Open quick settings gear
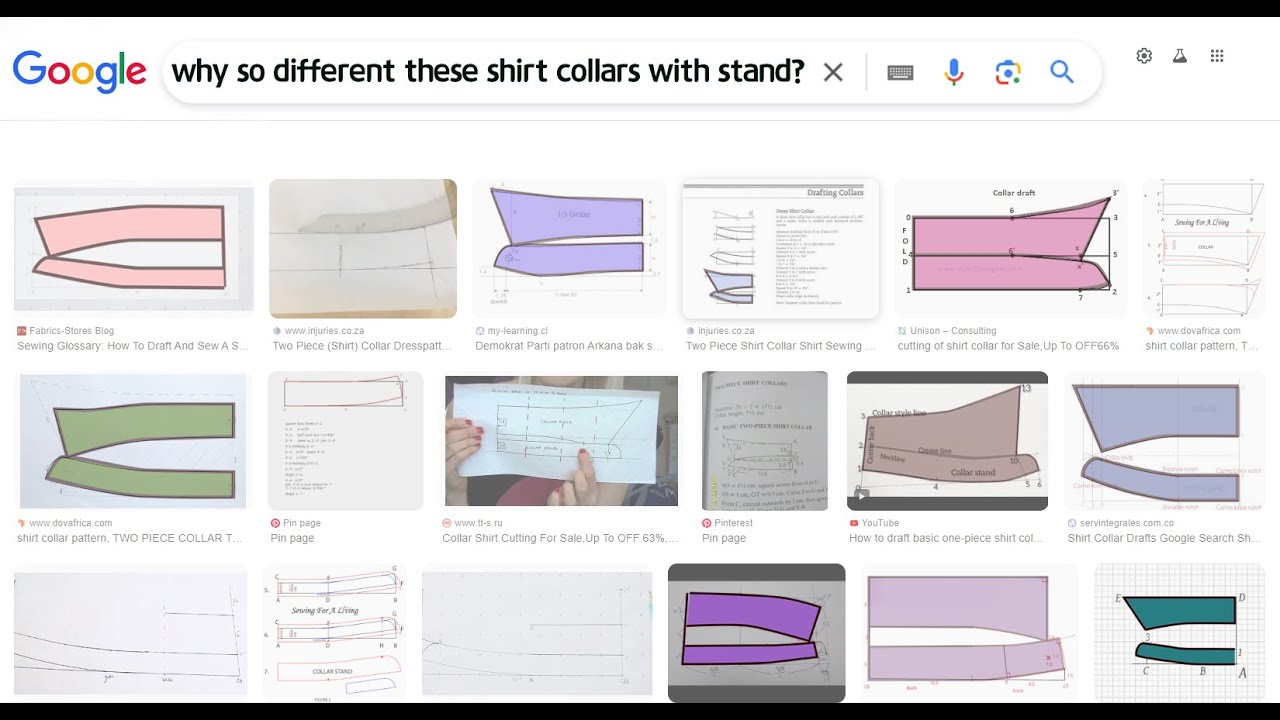1280x720 pixels. (1144, 56)
